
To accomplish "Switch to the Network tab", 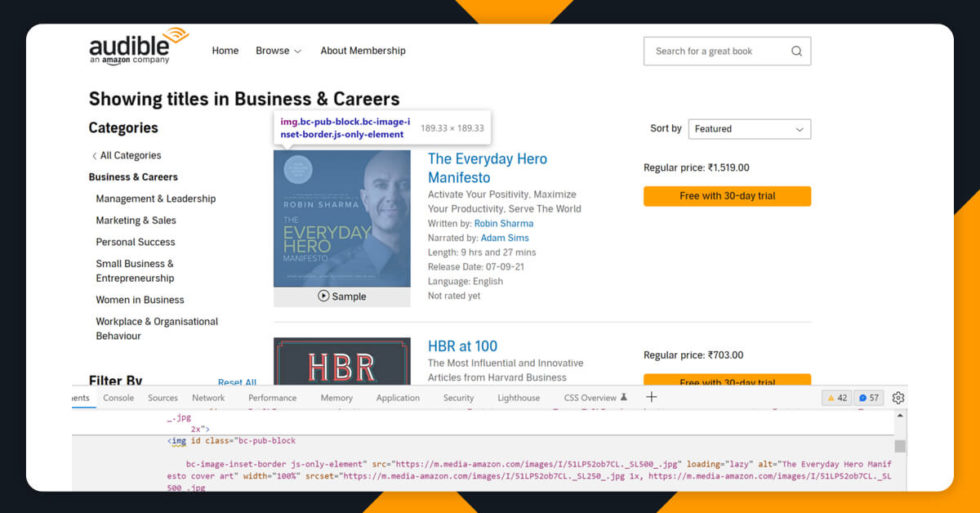I will 208,398.
